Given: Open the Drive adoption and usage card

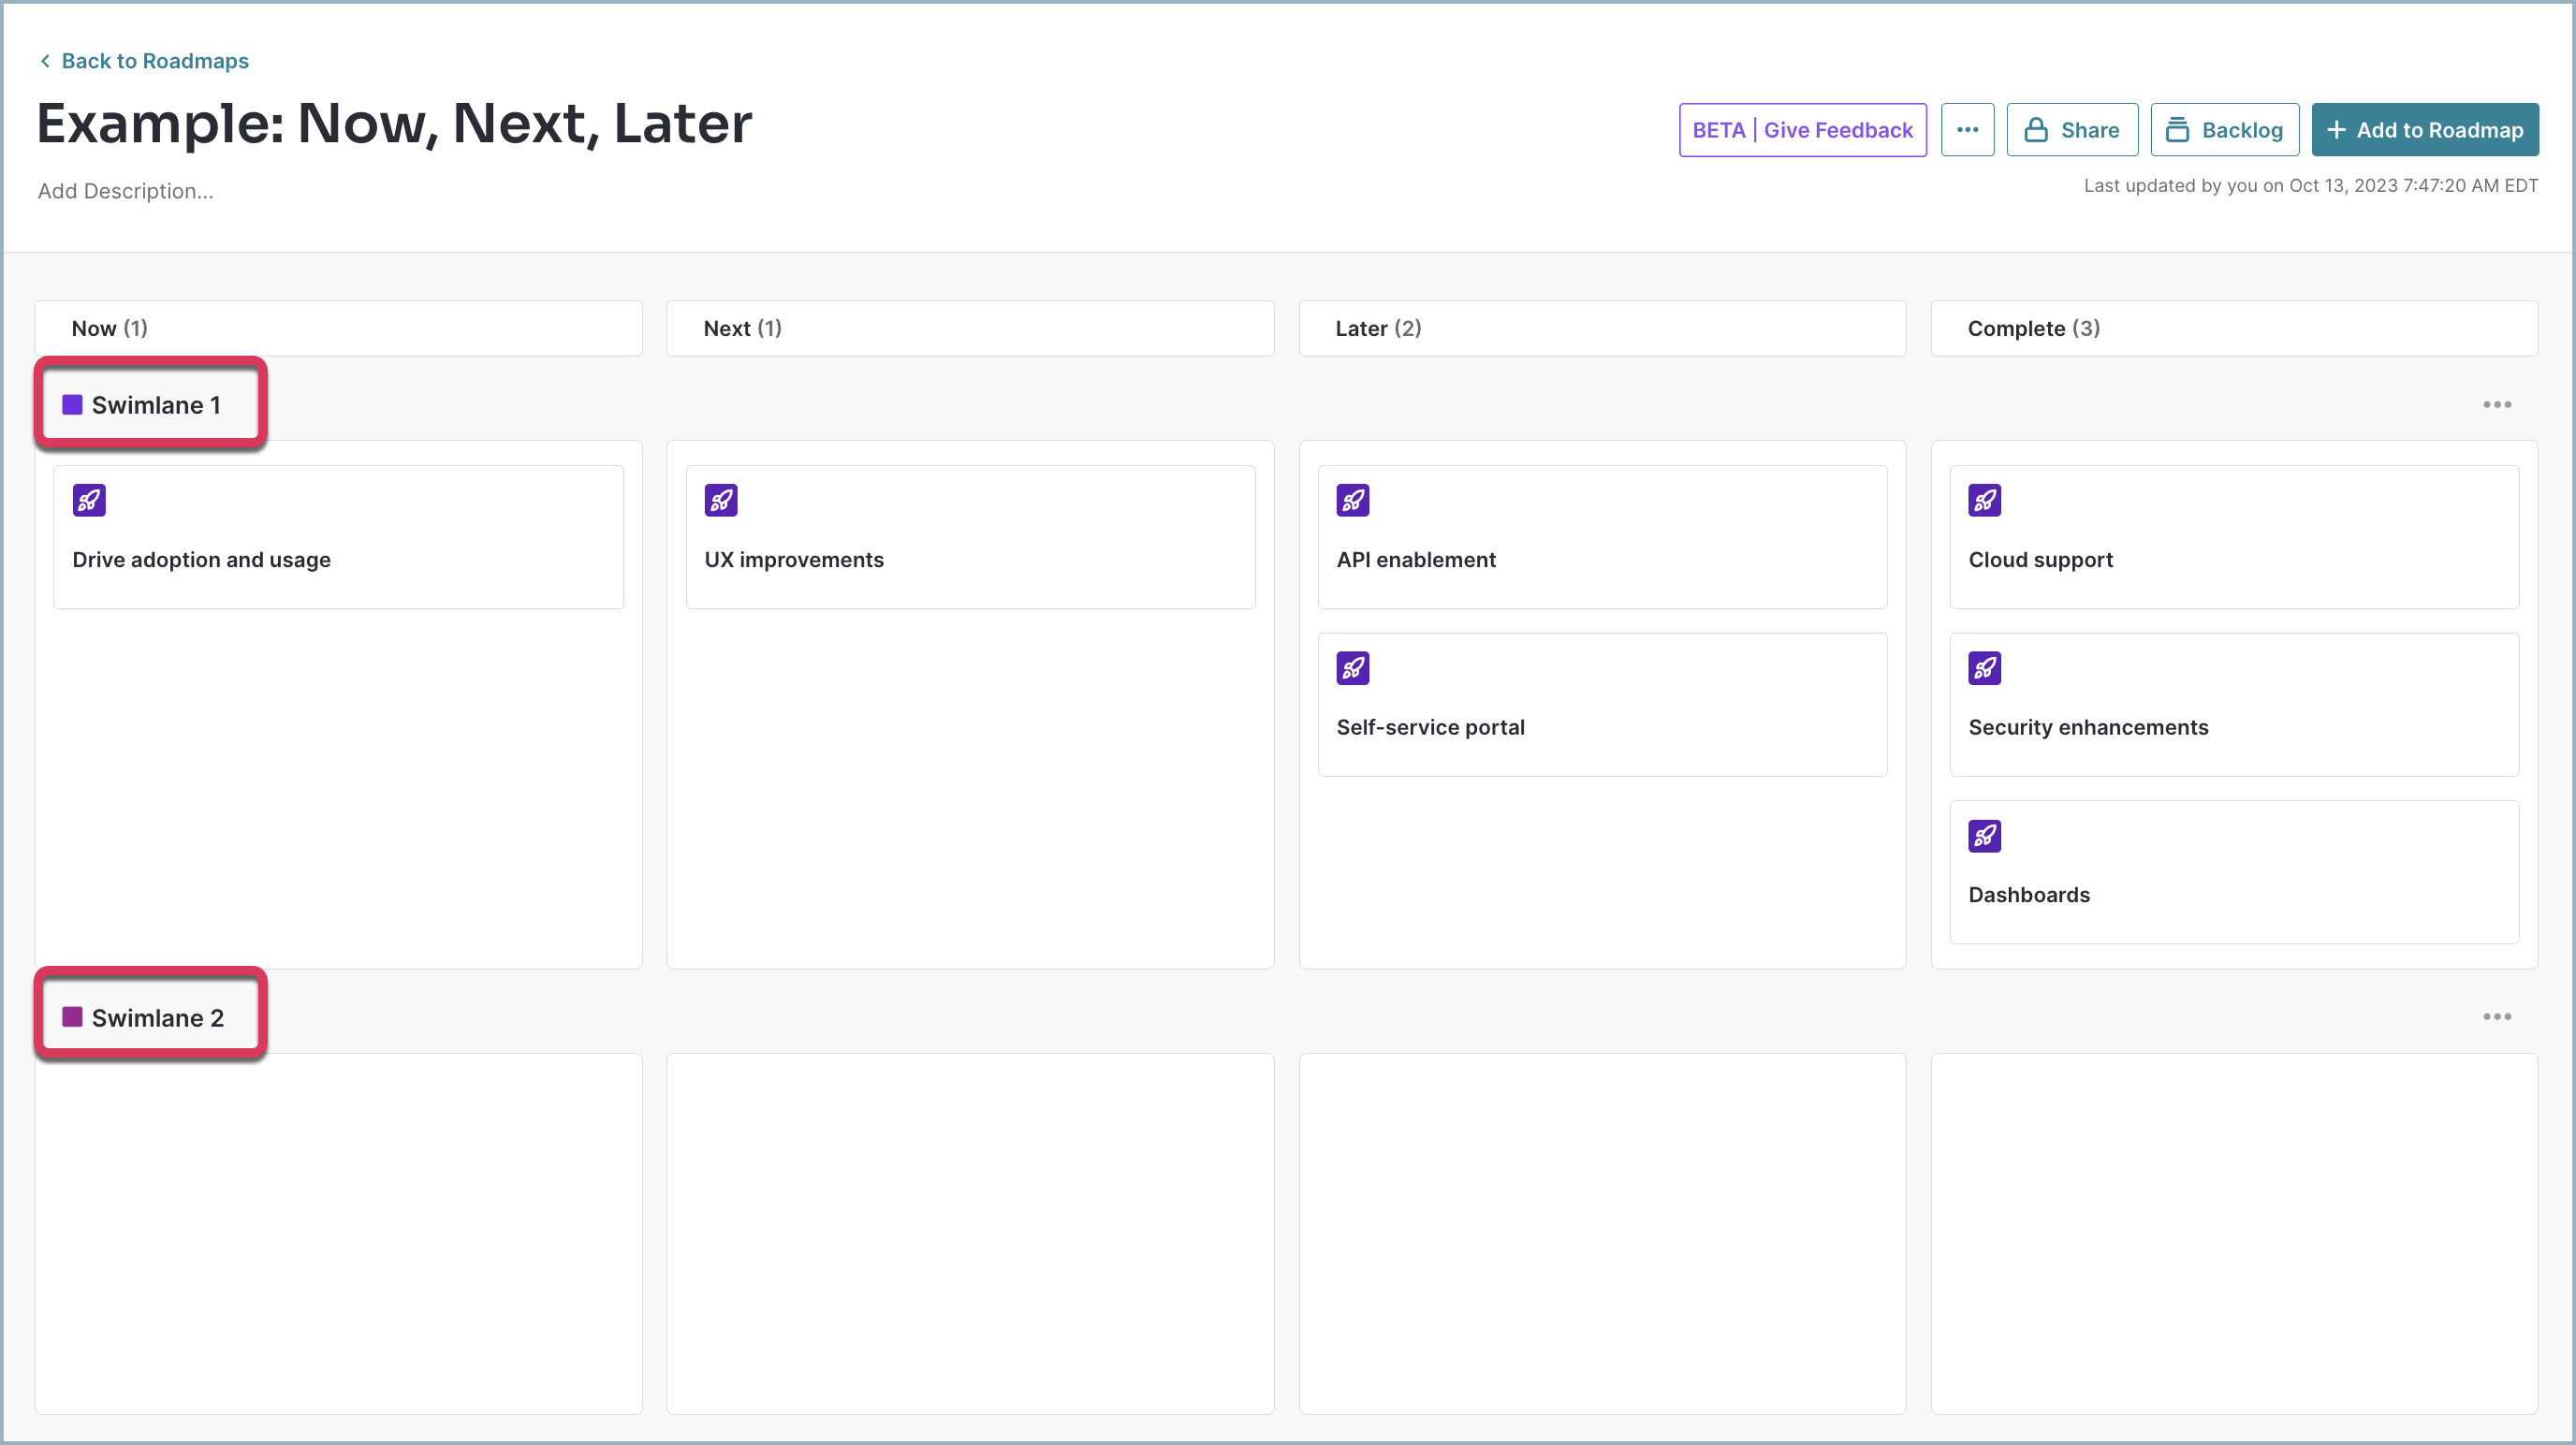Looking at the screenshot, I should pyautogui.click(x=339, y=537).
